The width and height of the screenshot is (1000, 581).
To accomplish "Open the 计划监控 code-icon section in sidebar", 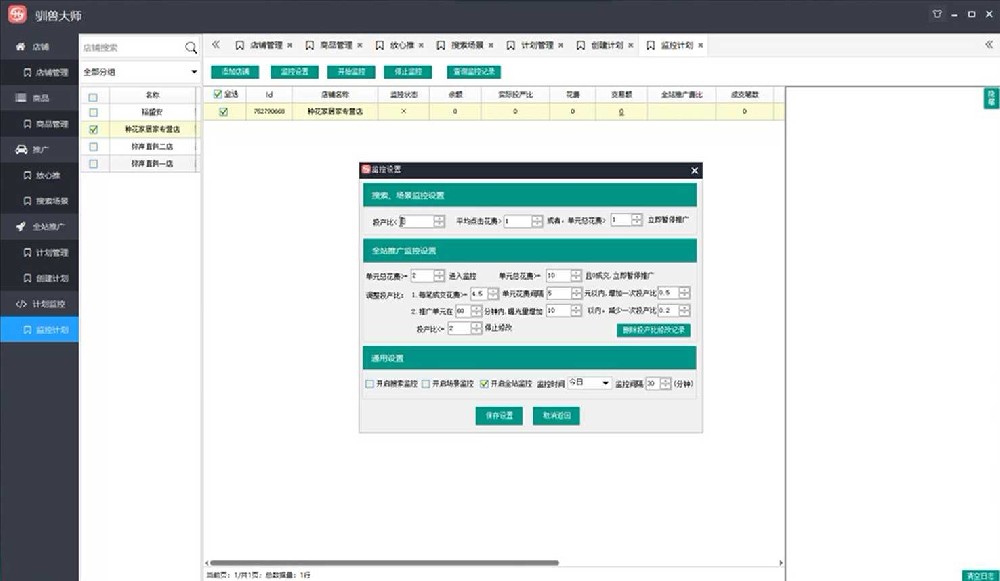I will [40, 304].
